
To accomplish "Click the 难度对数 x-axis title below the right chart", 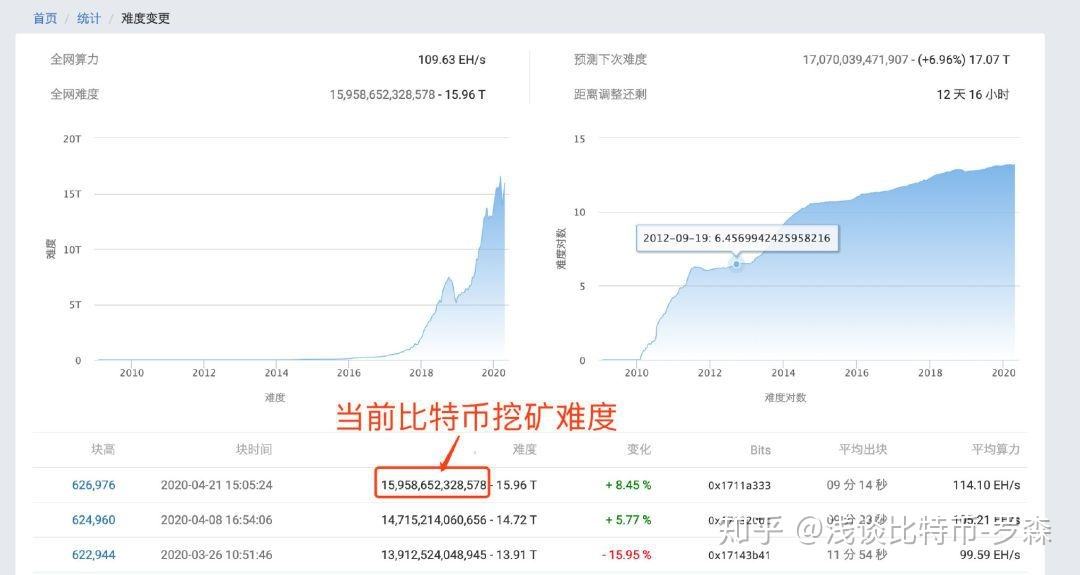I will pos(785,397).
